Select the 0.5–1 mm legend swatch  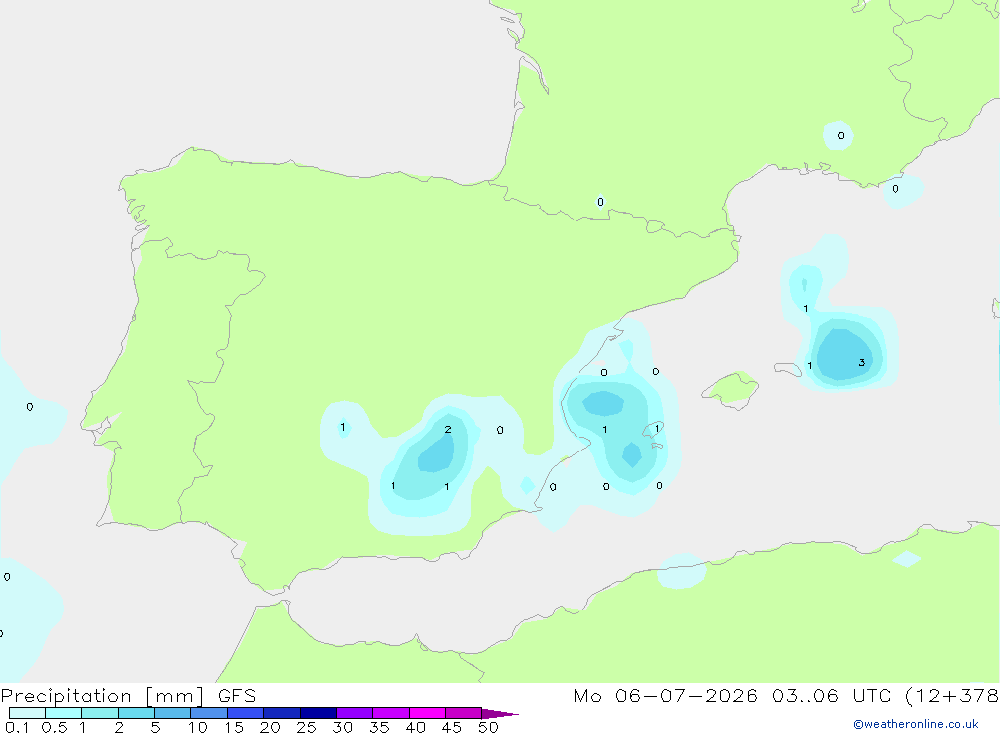[63, 713]
